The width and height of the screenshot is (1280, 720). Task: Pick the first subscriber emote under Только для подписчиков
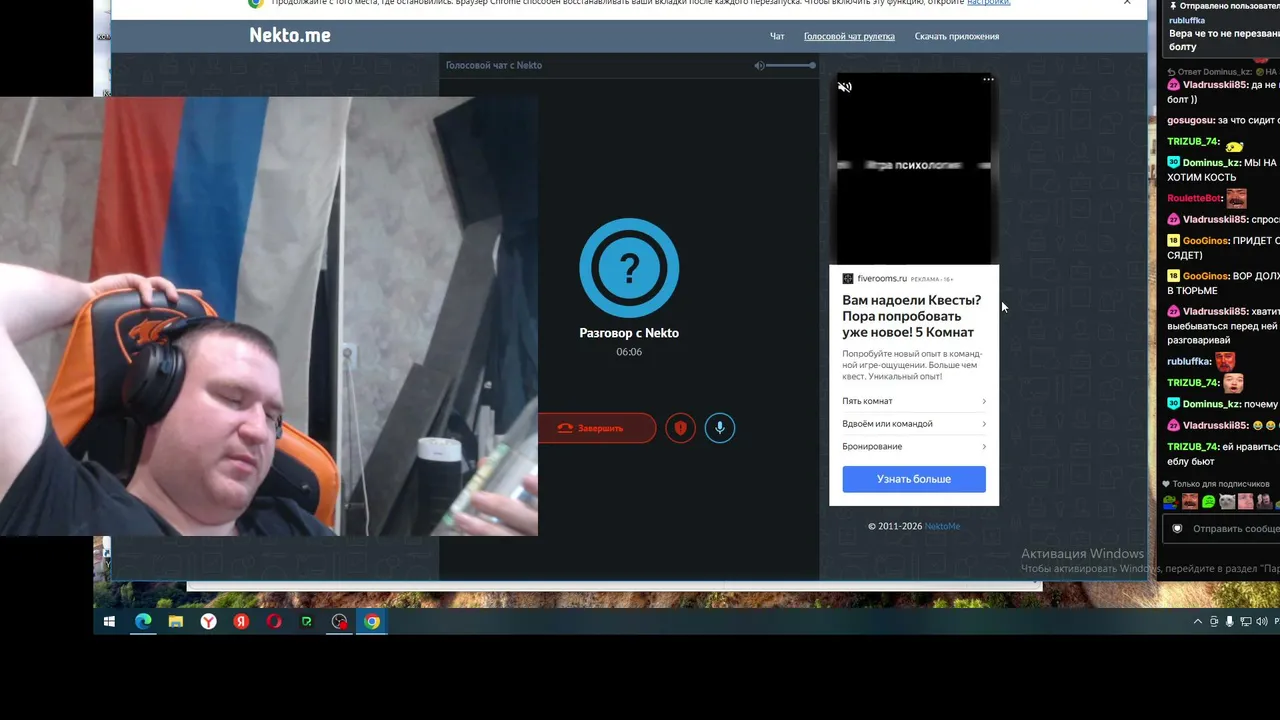(x=1170, y=502)
